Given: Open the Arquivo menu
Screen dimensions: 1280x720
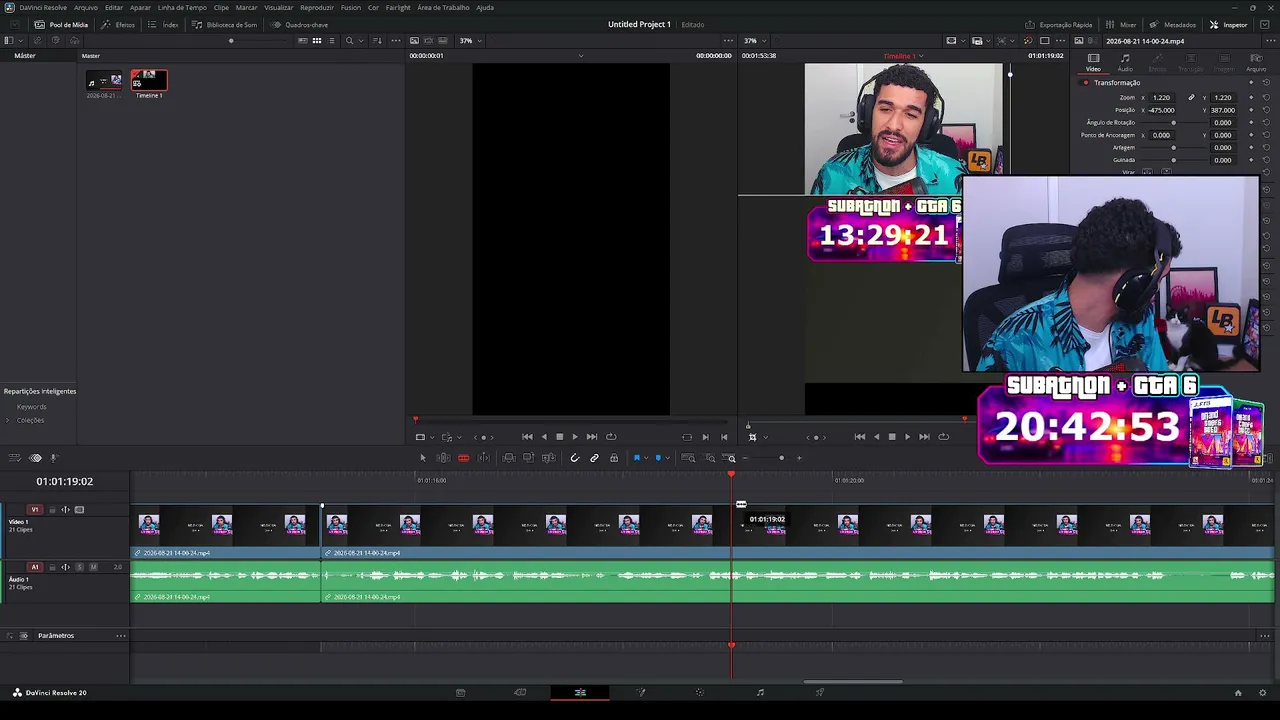Looking at the screenshot, I should point(86,7).
